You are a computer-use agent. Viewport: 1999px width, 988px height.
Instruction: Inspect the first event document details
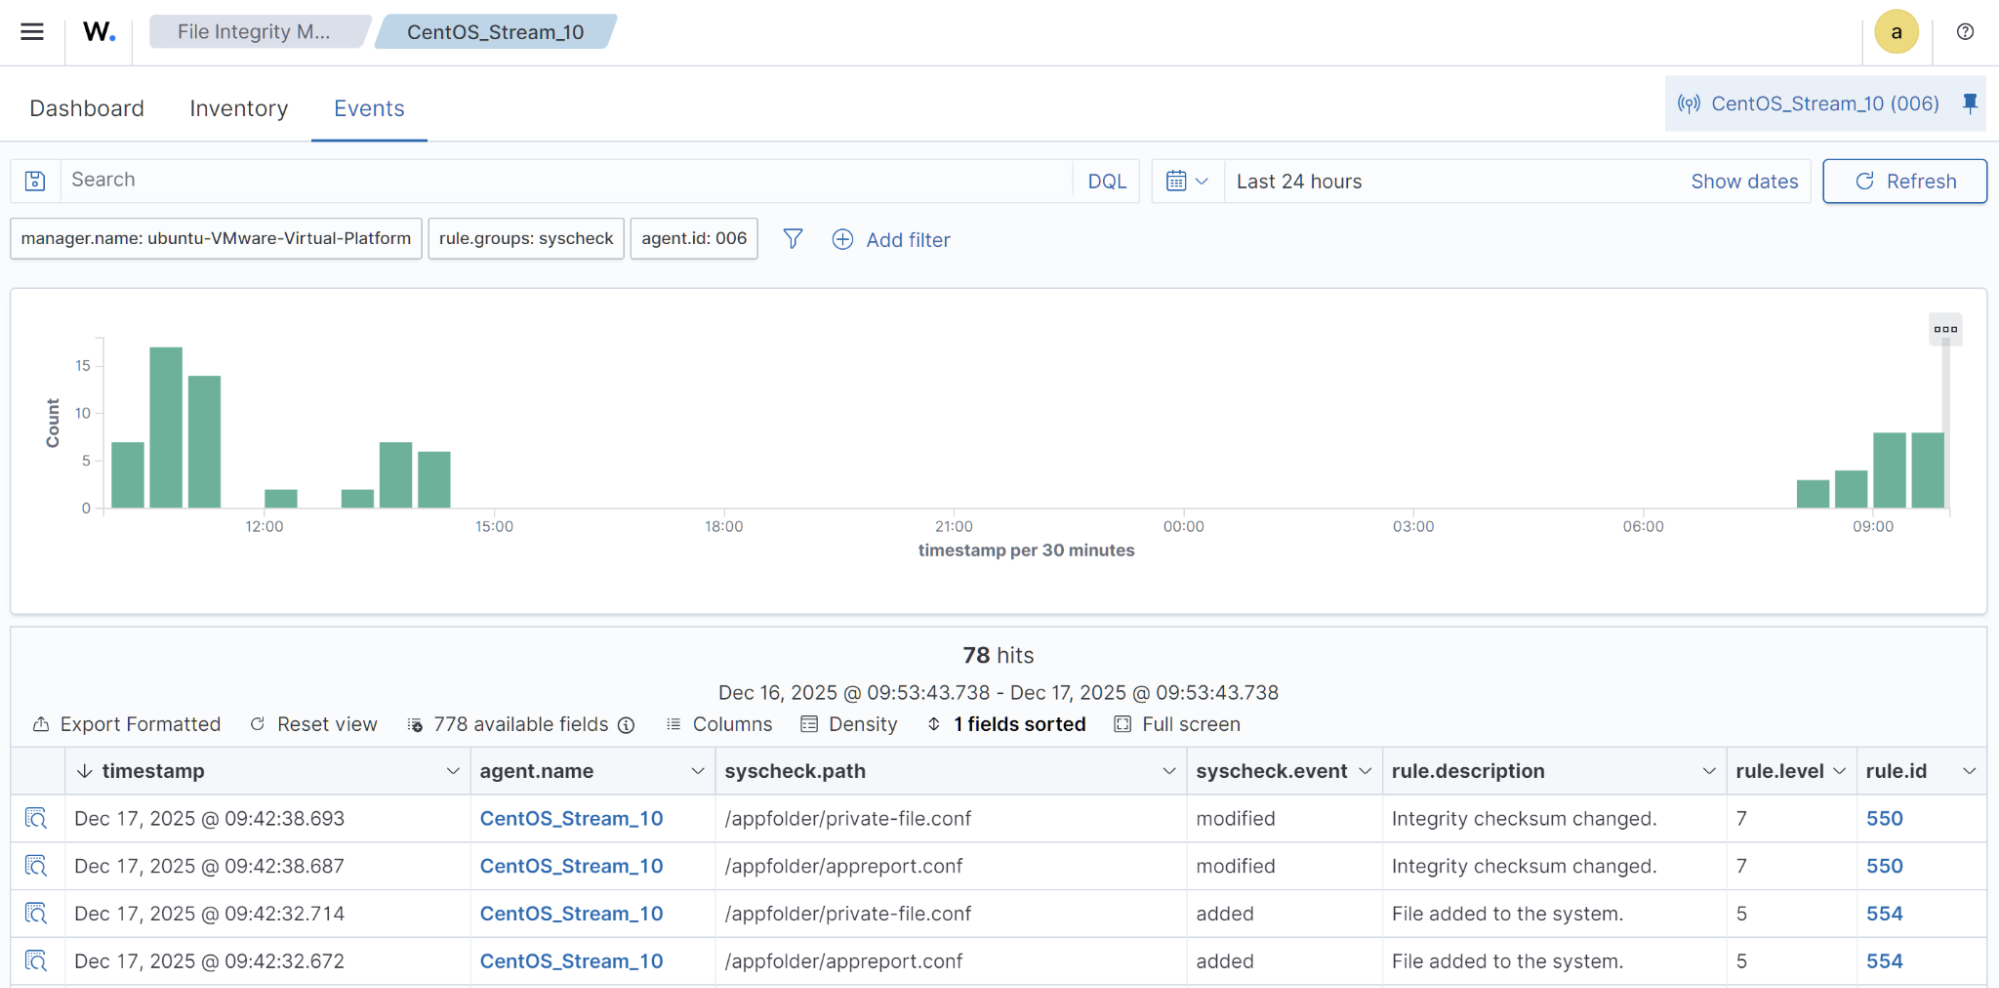point(35,818)
